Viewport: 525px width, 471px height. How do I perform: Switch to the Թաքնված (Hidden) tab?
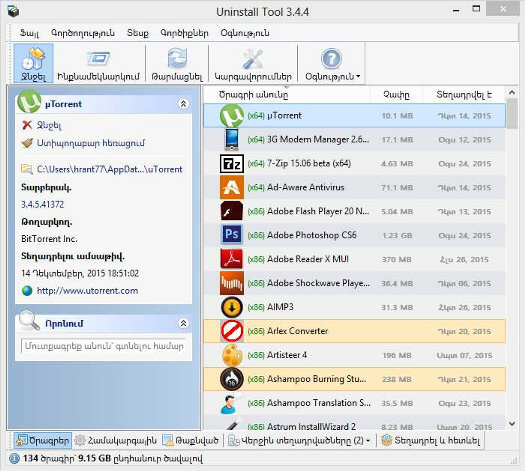[191, 441]
